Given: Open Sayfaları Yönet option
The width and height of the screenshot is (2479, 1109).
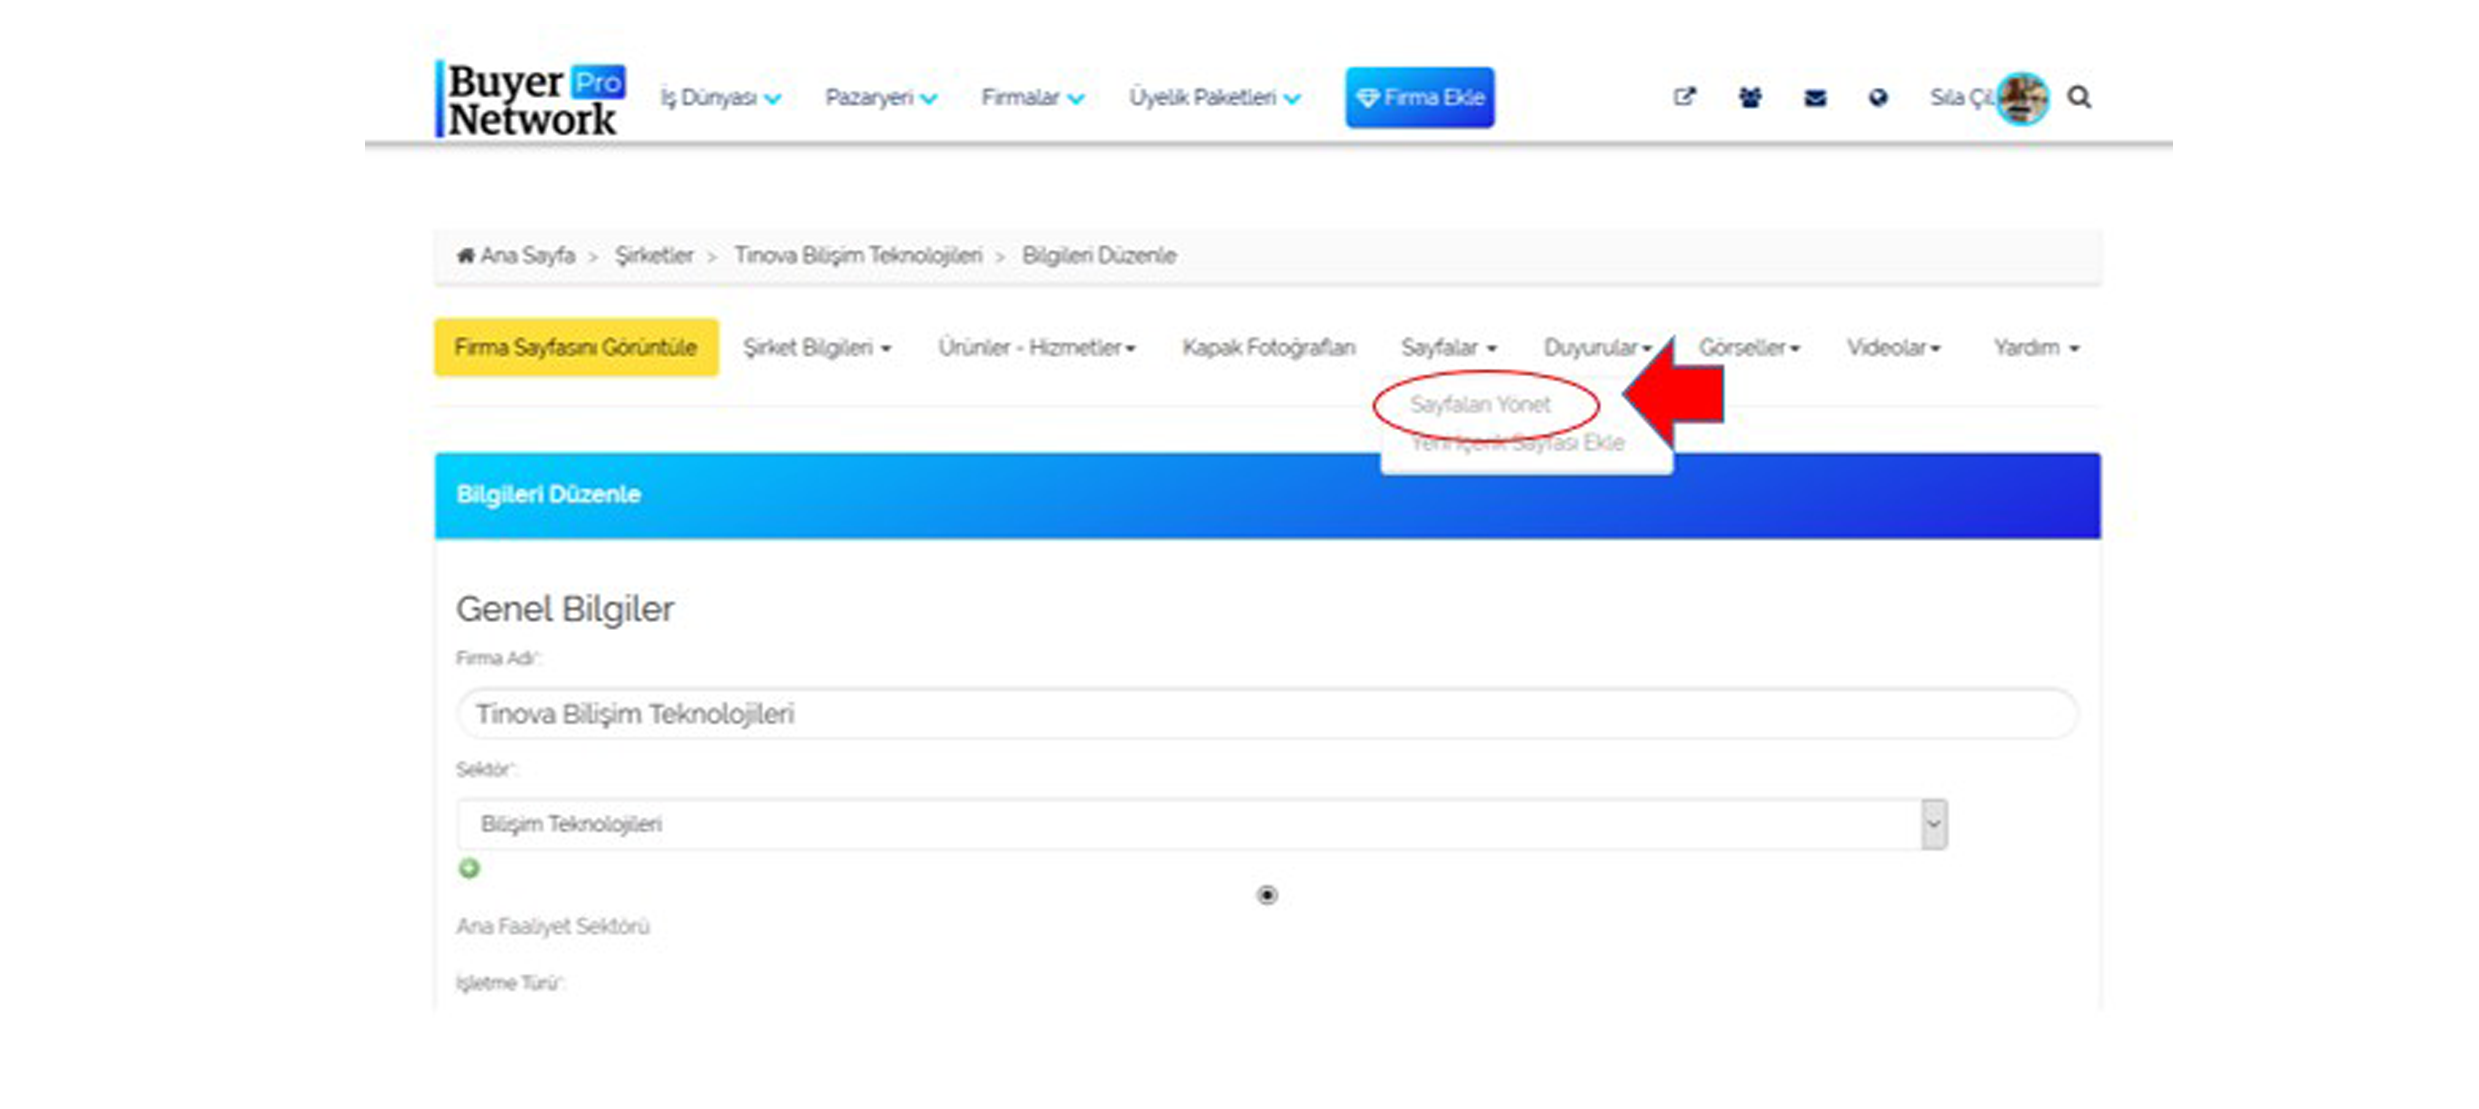Looking at the screenshot, I should pyautogui.click(x=1478, y=403).
